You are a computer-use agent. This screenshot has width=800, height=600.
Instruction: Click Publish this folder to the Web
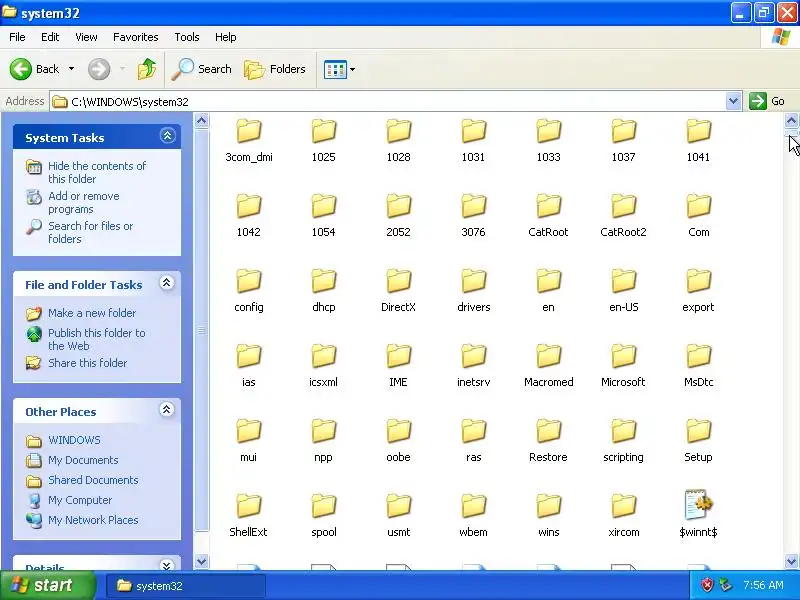(x=96, y=339)
